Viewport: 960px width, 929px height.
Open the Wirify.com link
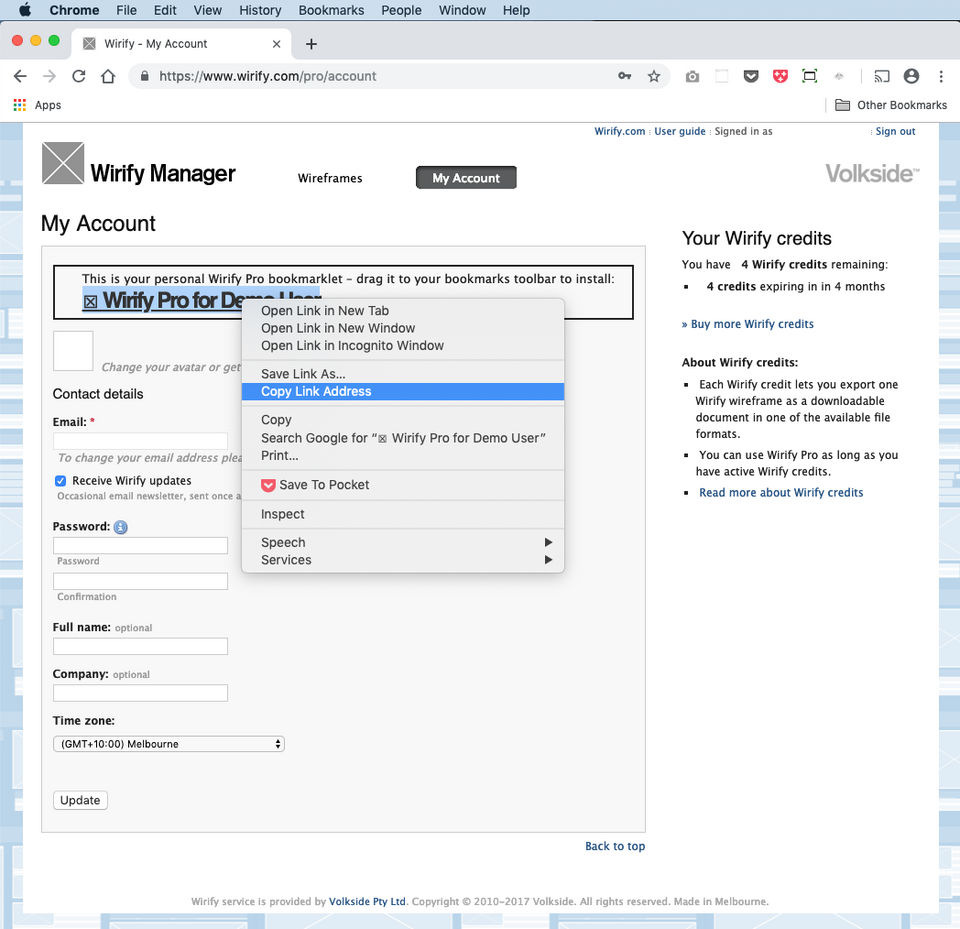click(x=620, y=131)
